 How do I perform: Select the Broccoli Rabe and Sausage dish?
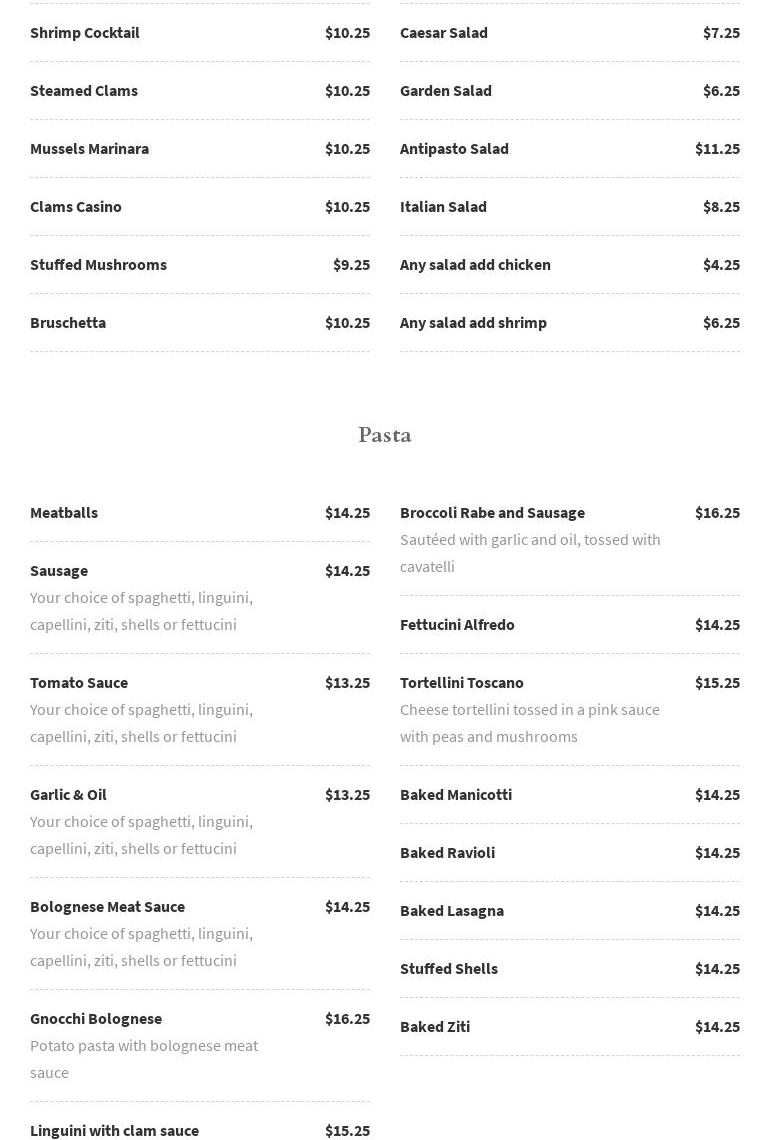pos(492,513)
